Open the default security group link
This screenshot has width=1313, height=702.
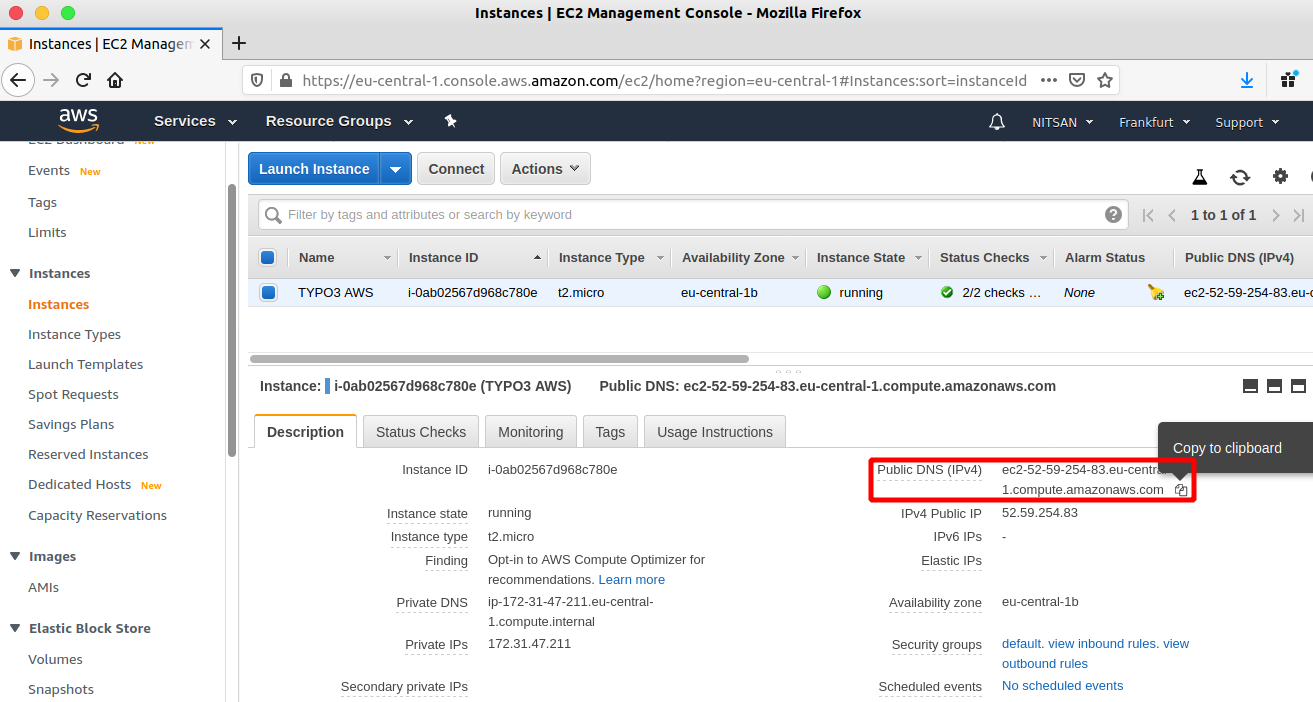tap(1021, 644)
